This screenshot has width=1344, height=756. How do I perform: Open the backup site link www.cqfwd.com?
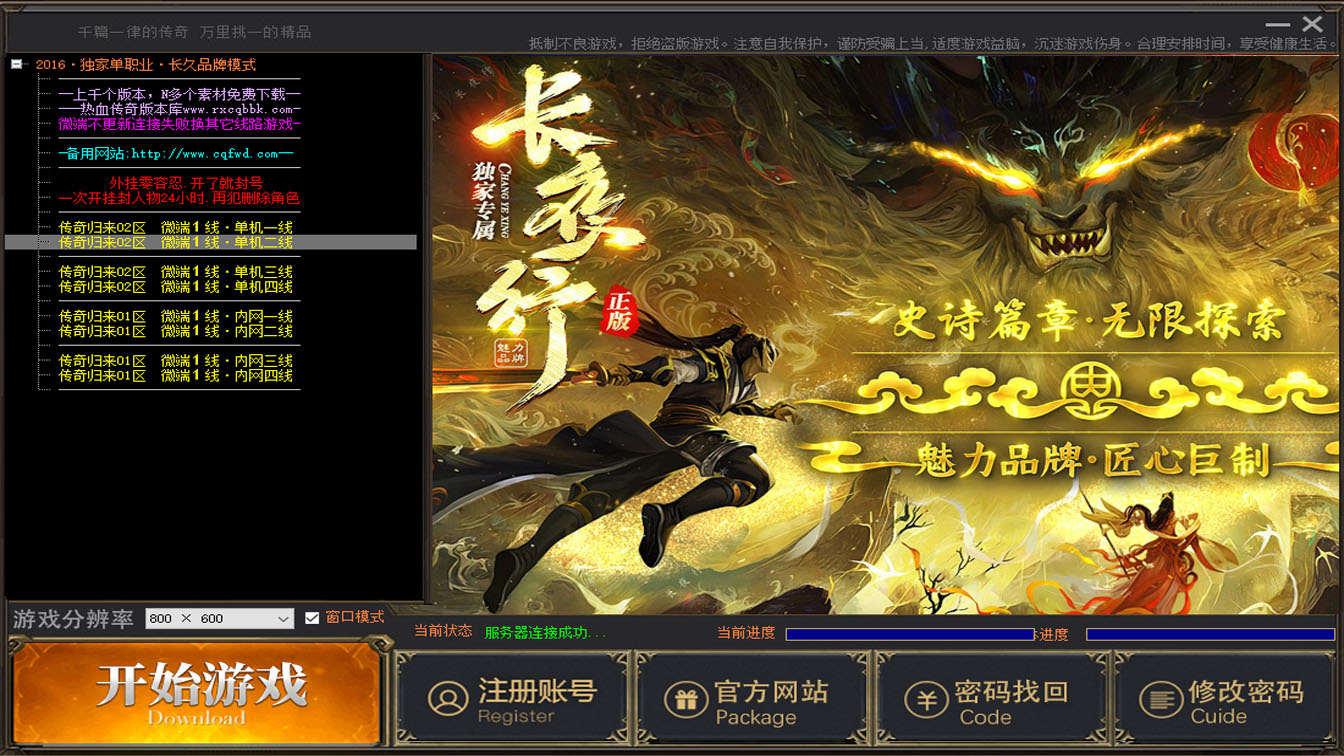click(175, 154)
